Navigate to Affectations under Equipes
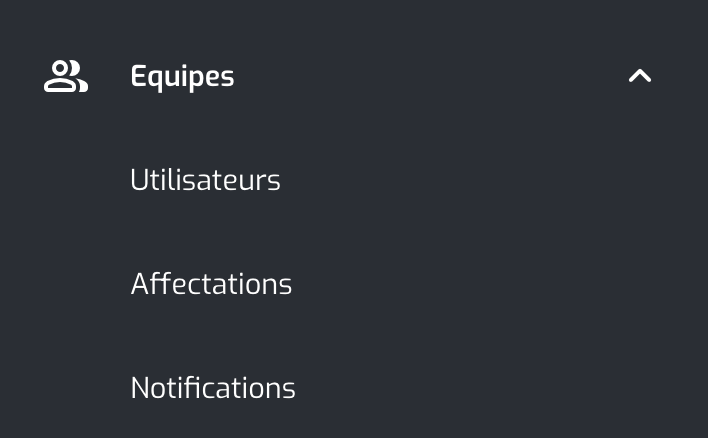708x438 pixels. click(211, 284)
